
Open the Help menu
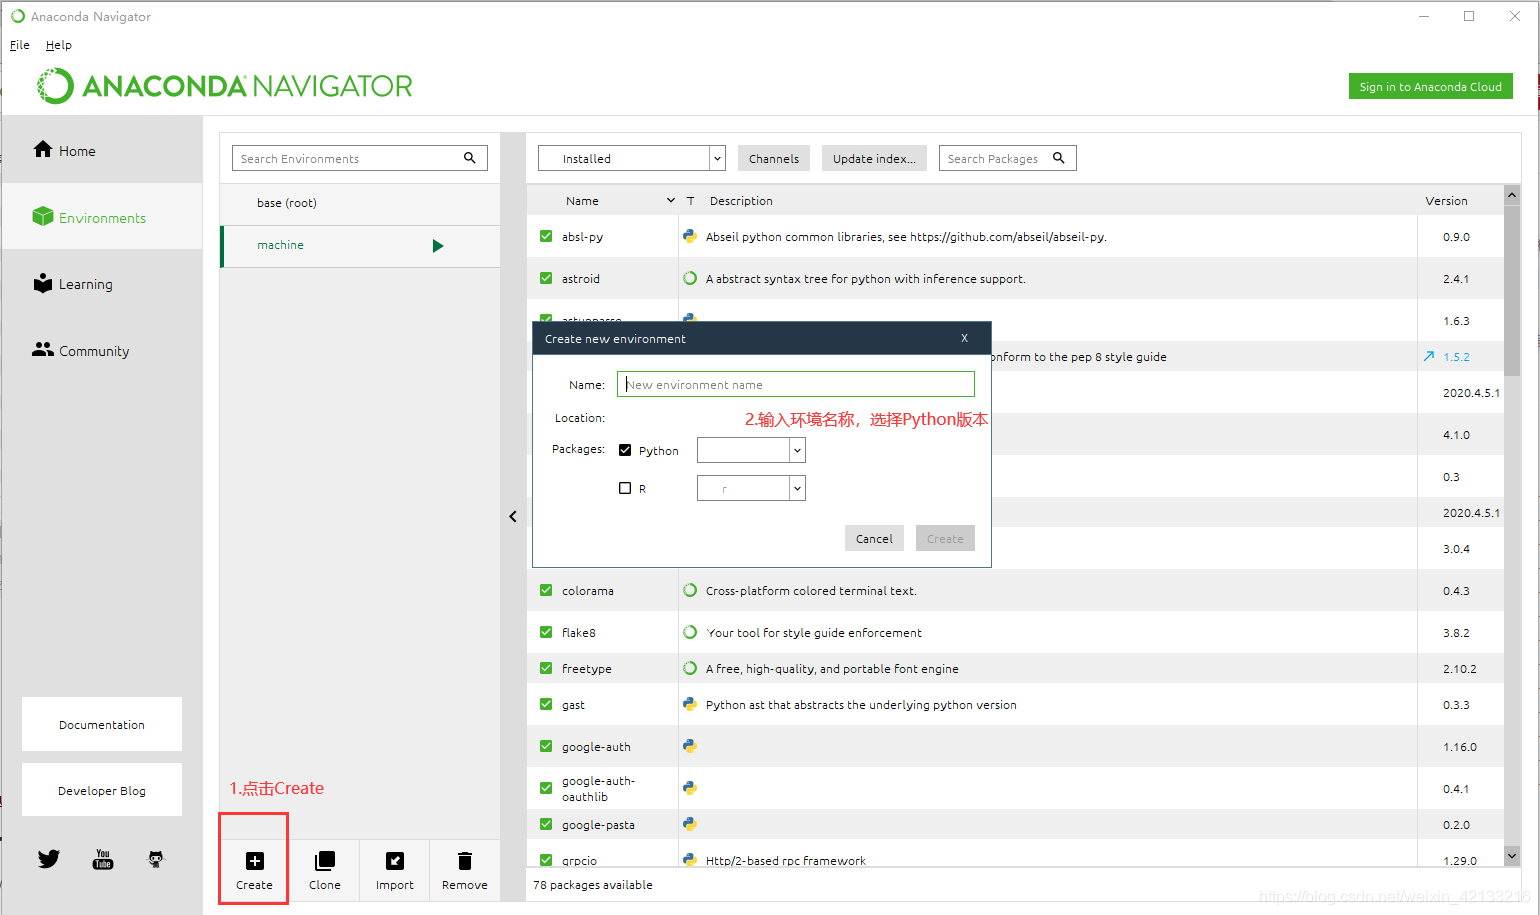(59, 45)
